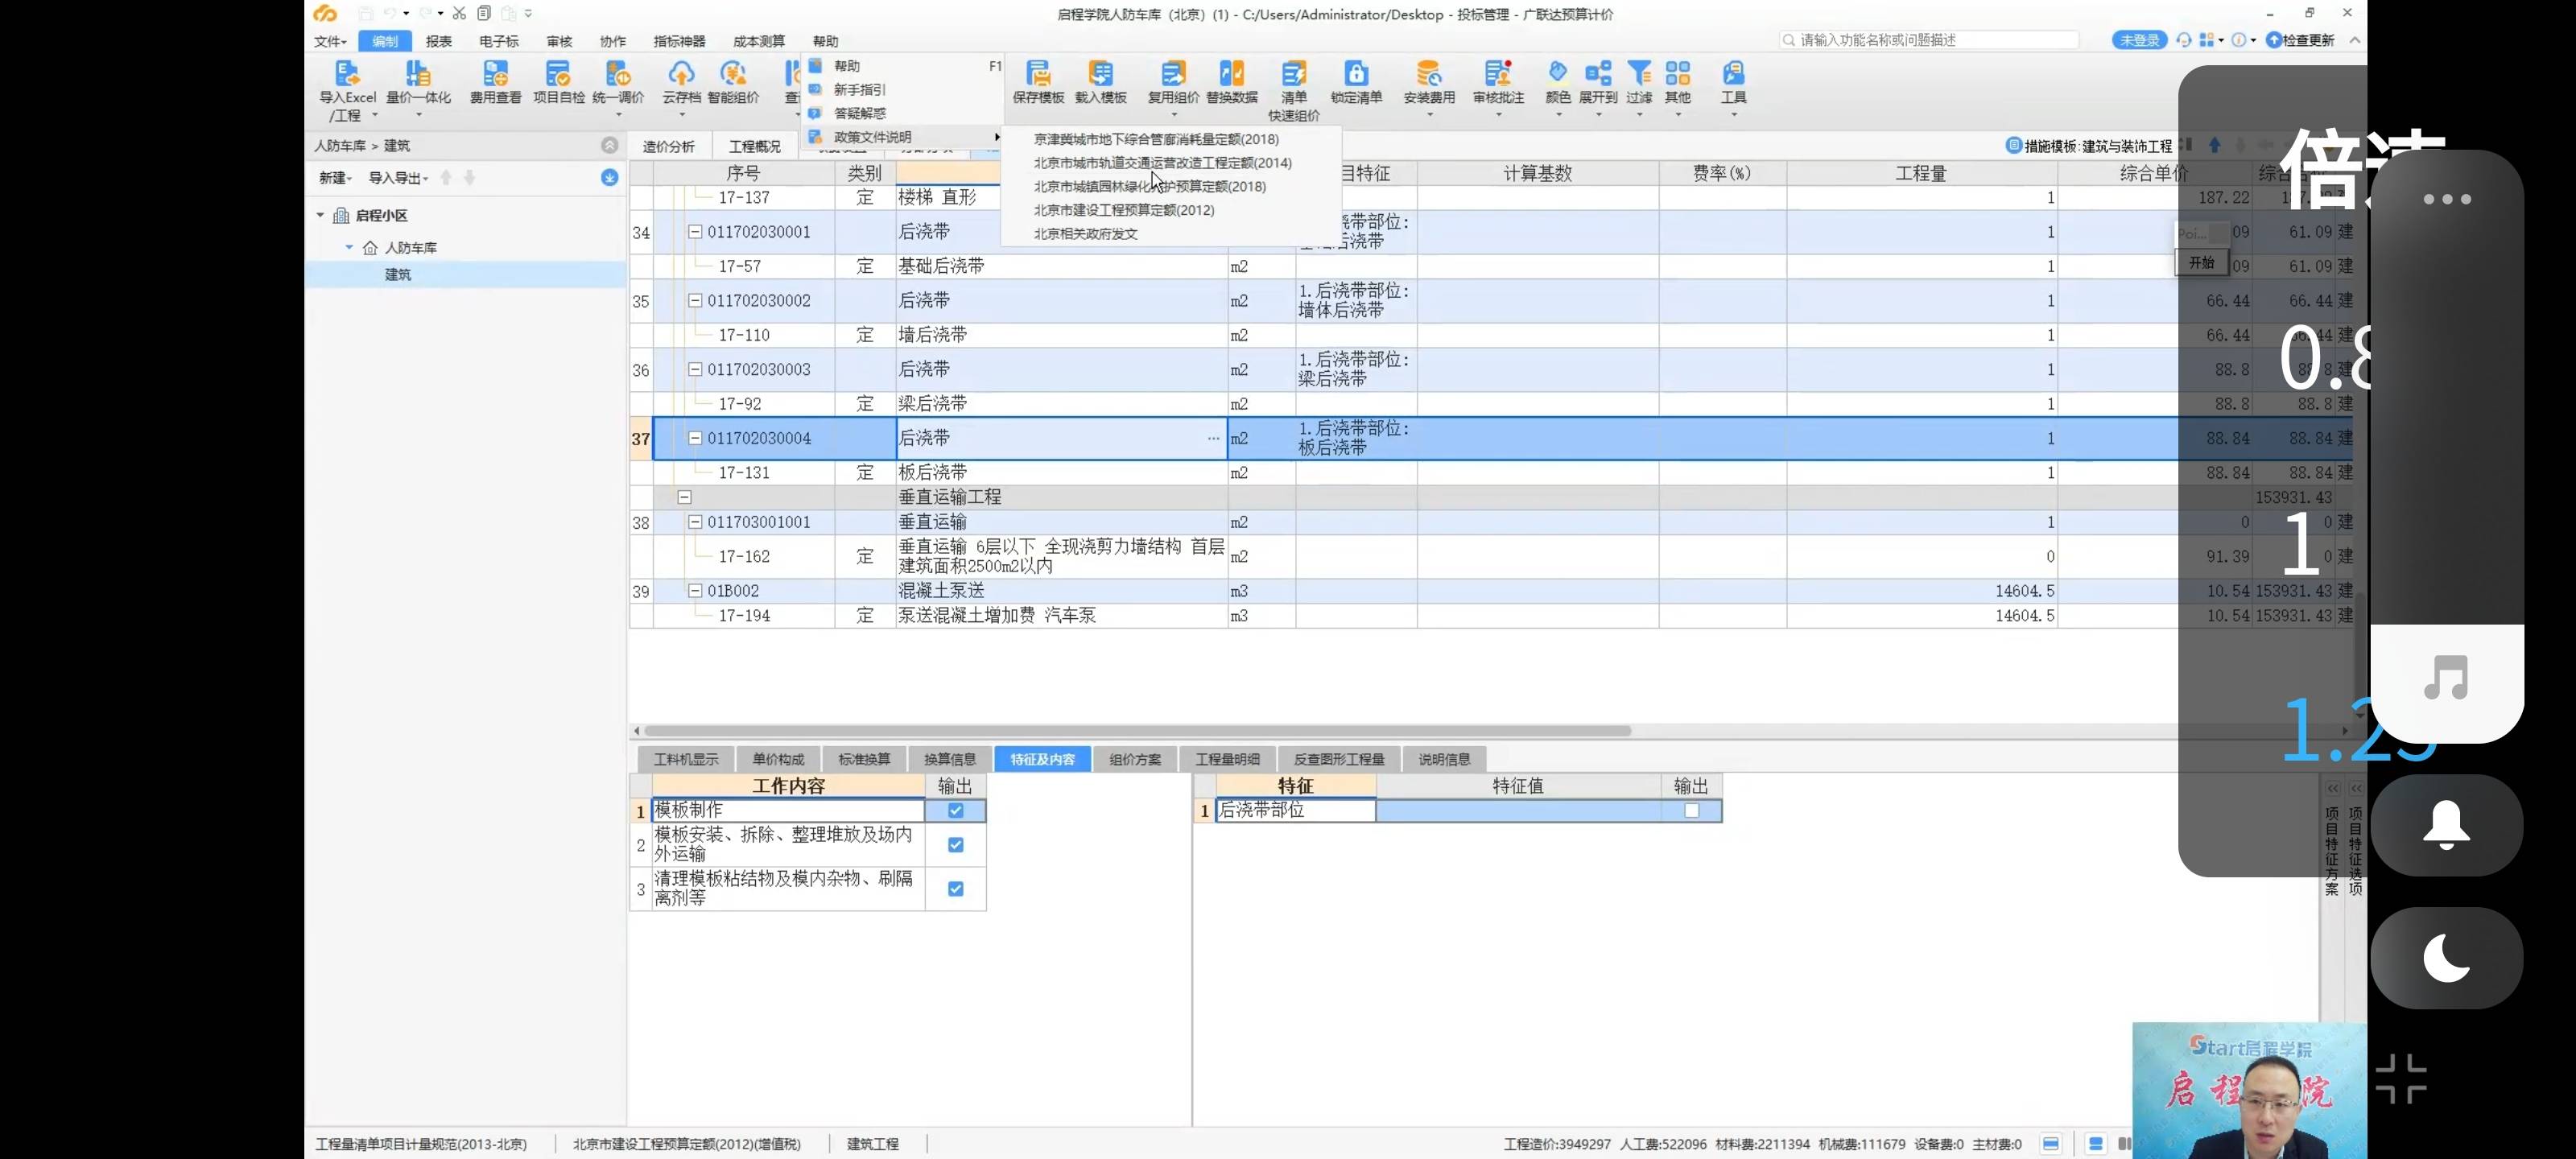Screen dimensions: 2576x1159
Task: Click the 保存模板 icon
Action: [x=1038, y=82]
